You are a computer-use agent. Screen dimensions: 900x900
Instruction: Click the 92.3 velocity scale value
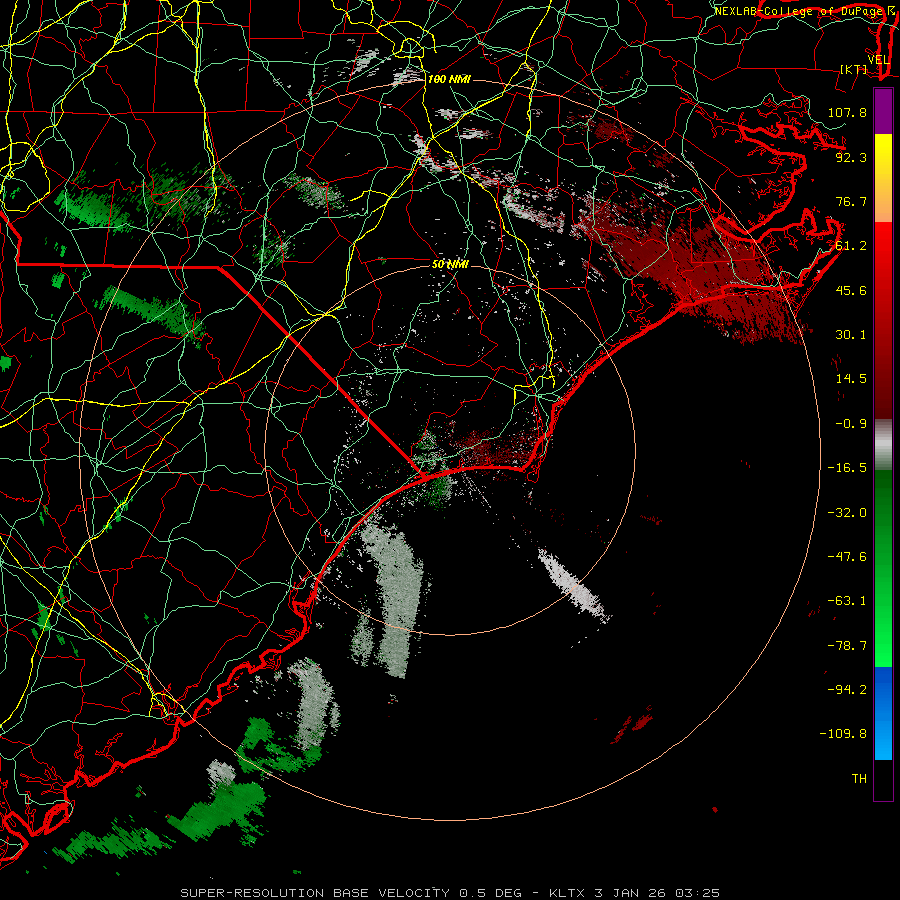851,157
